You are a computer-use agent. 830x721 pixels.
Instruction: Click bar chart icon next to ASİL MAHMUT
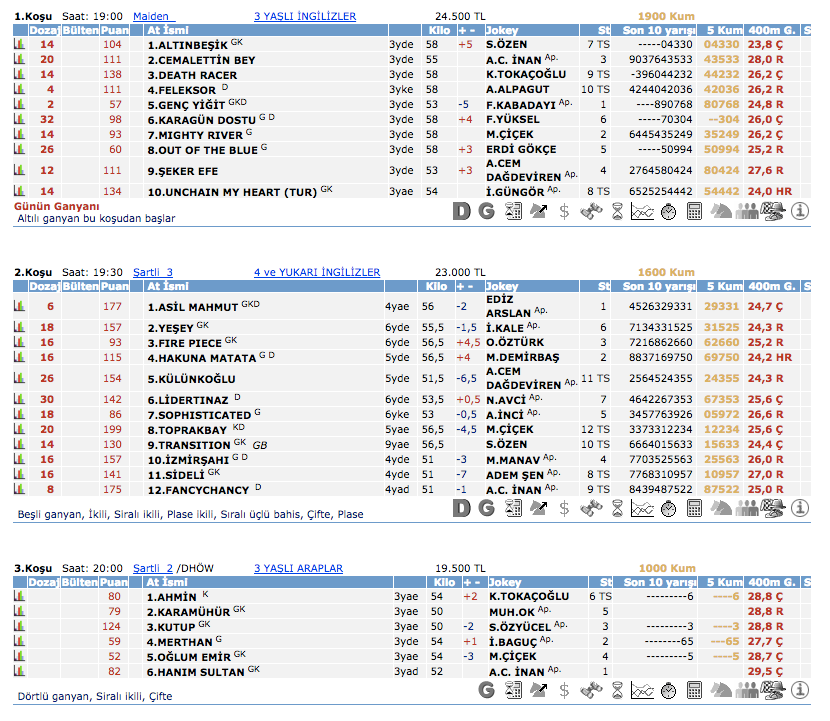tap(19, 306)
